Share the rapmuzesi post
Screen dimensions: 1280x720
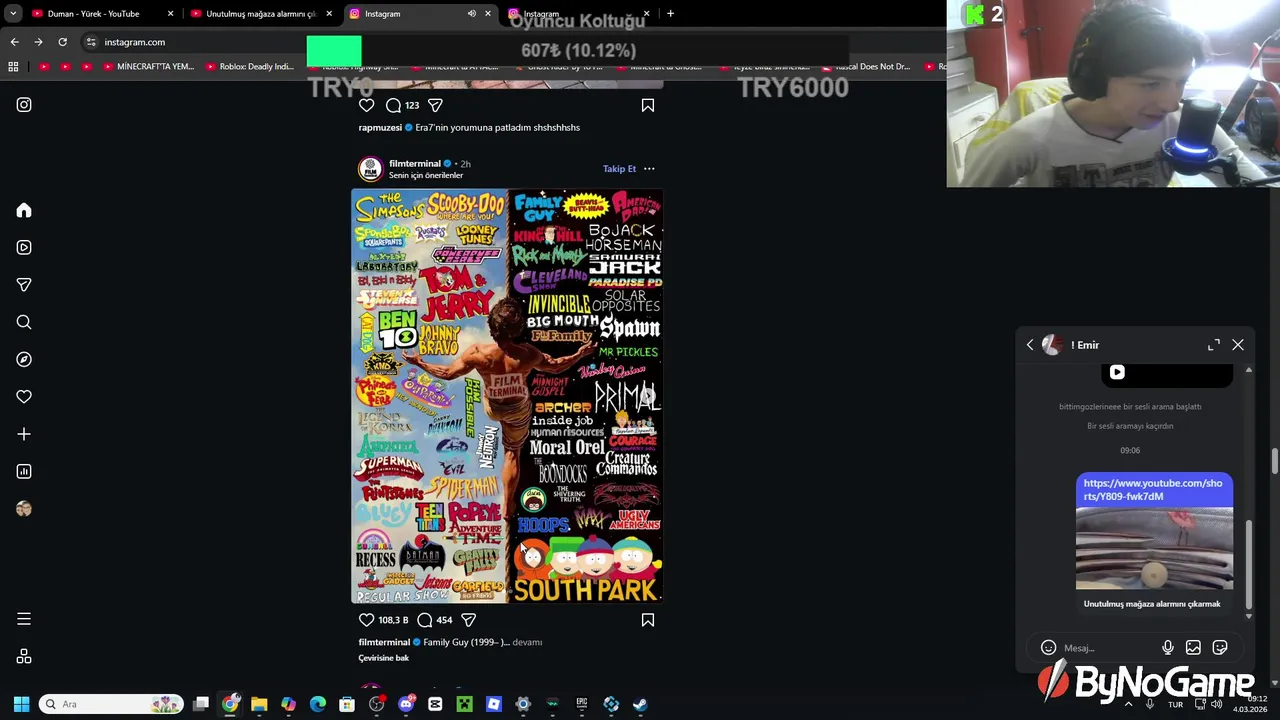pos(435,105)
